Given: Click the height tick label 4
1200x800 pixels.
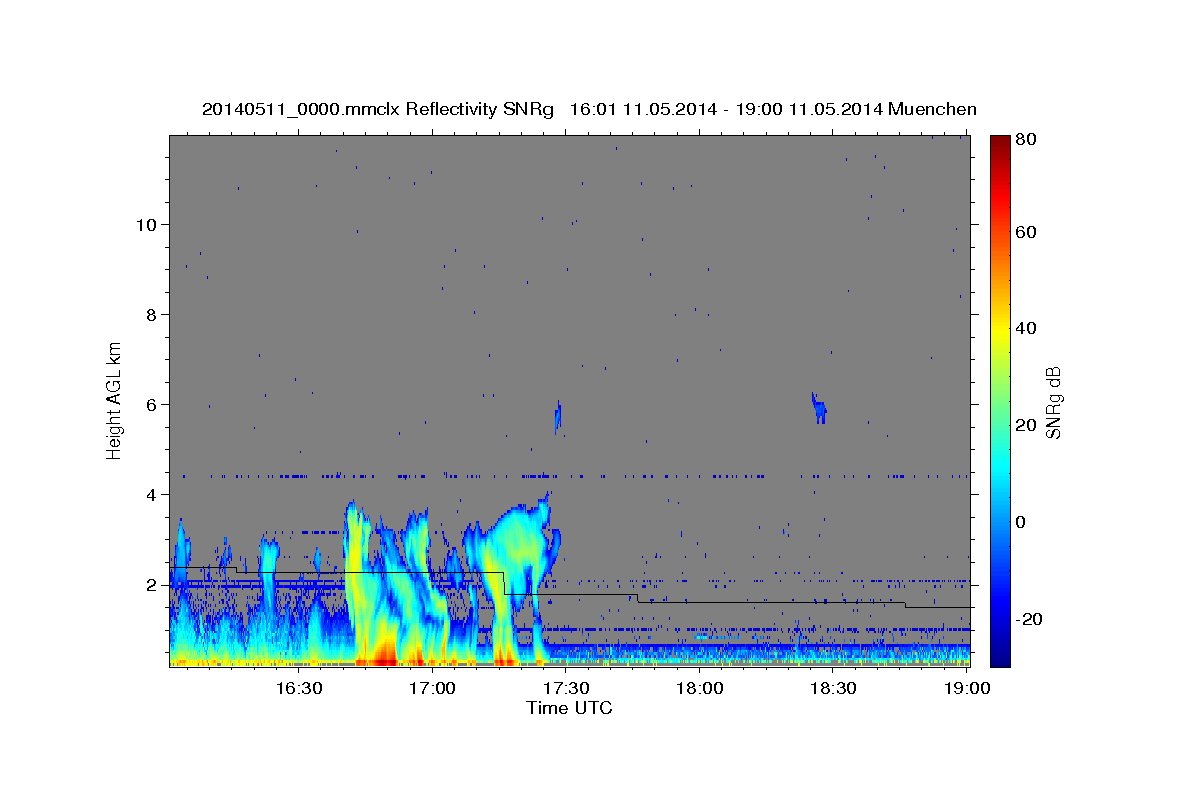Looking at the screenshot, I should (x=152, y=495).
